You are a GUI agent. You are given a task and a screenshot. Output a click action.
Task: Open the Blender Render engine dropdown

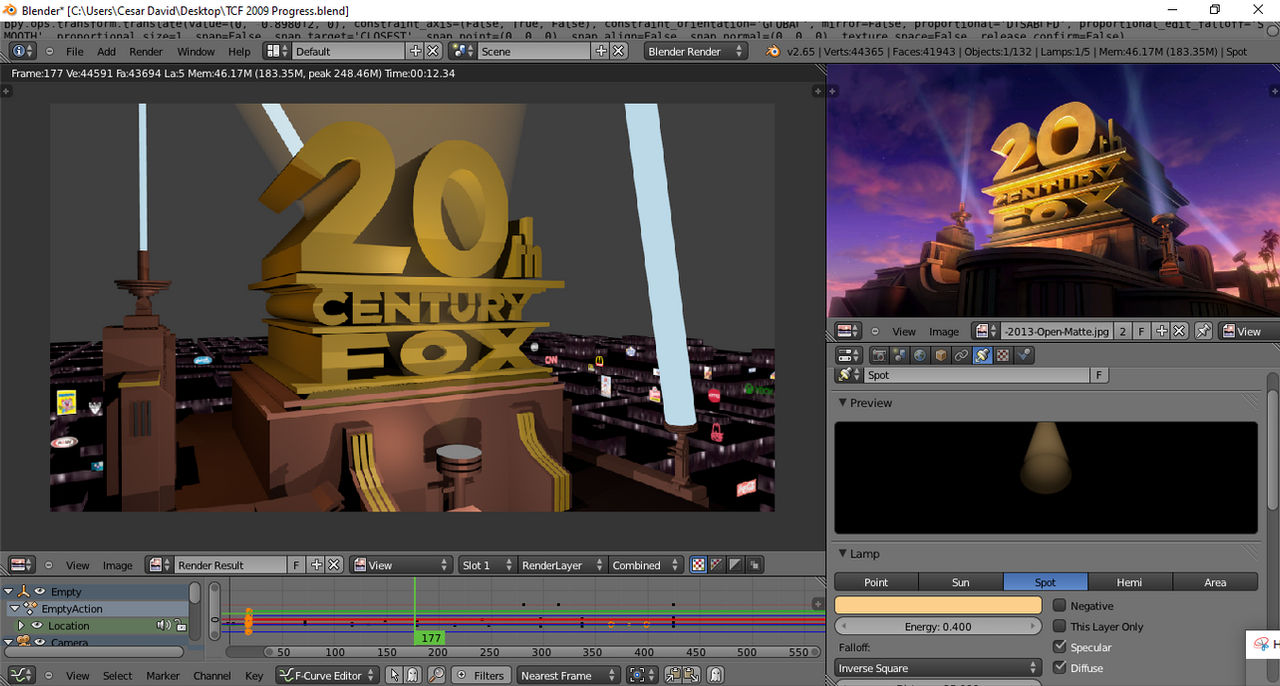(x=695, y=51)
